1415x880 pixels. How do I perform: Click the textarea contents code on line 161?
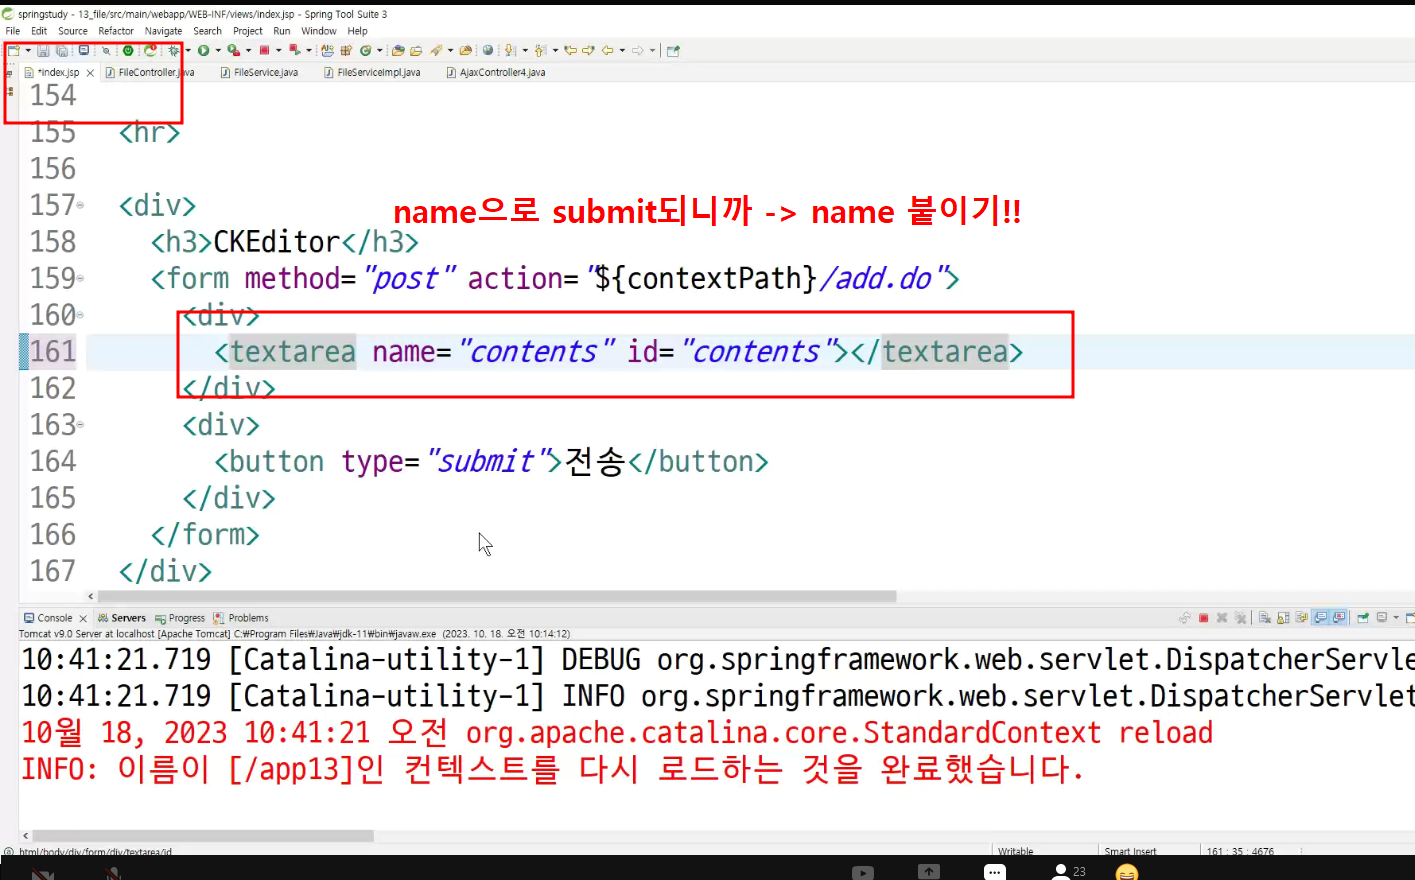[619, 352]
